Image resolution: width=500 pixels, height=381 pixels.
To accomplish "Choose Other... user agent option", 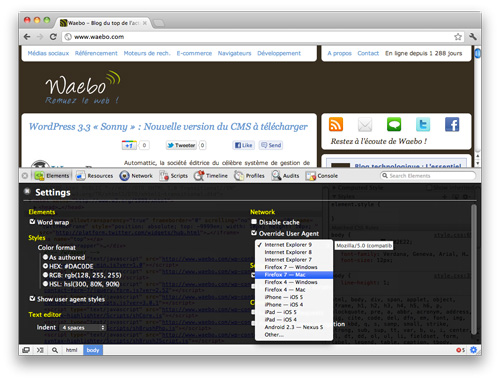I will click(294, 335).
